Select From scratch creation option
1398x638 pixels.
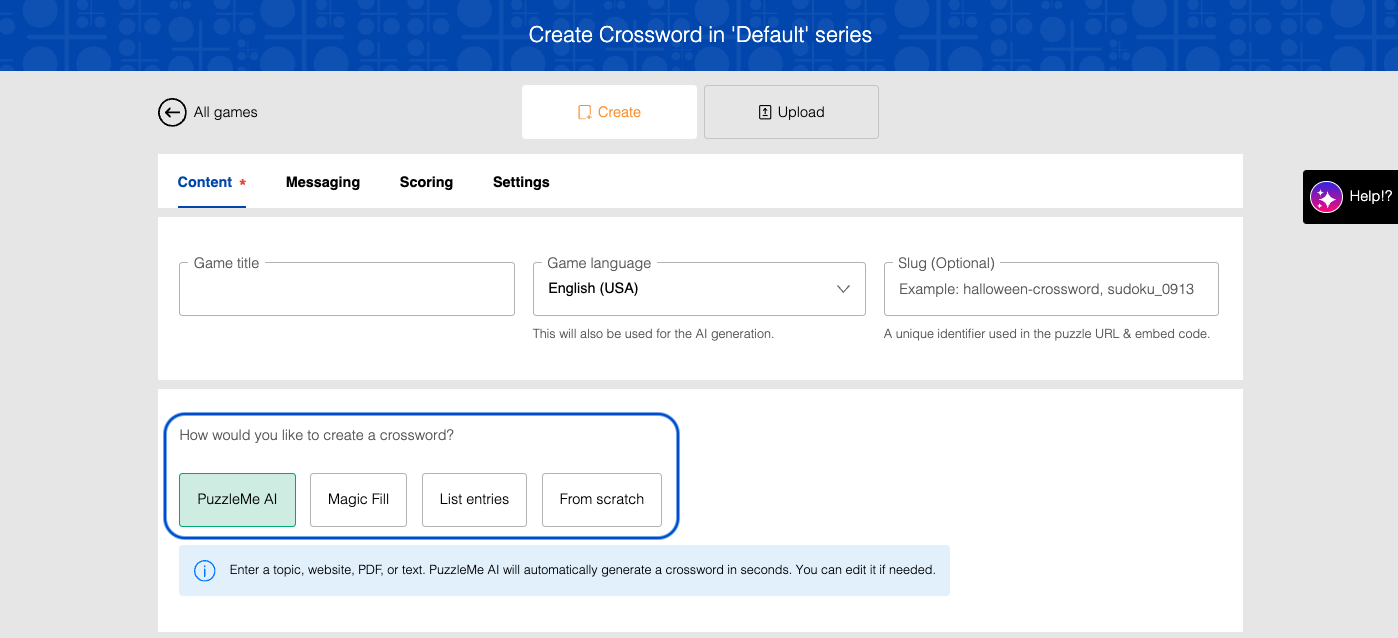pos(601,499)
